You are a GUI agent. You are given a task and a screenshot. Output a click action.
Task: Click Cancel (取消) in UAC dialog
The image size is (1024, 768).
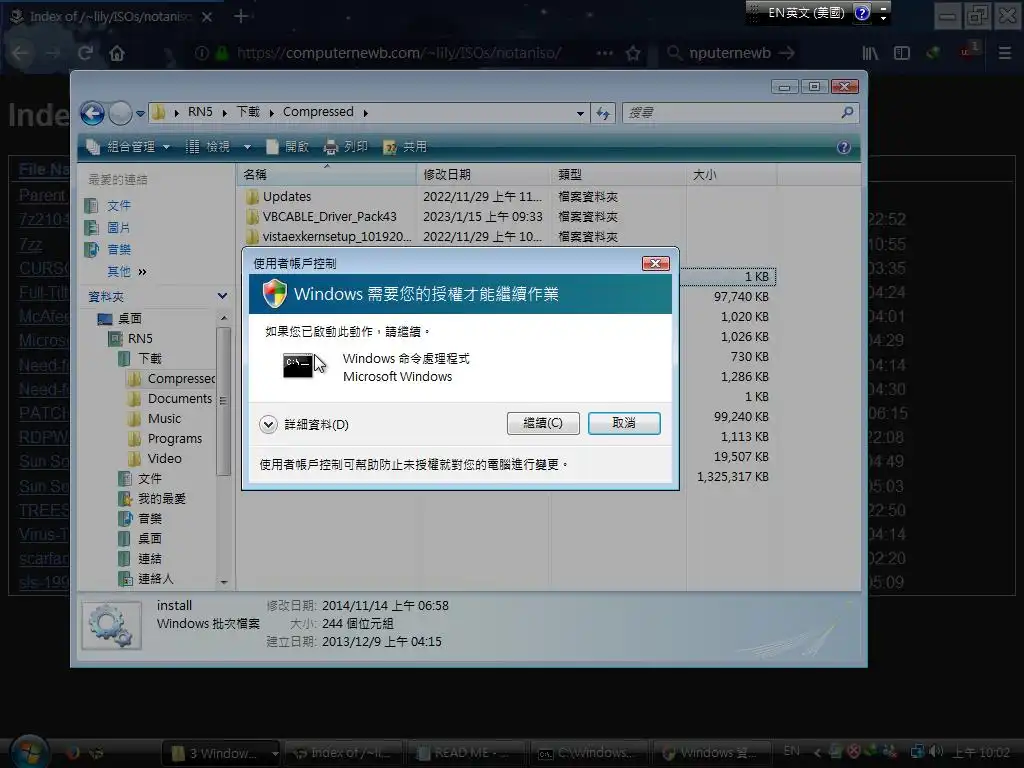click(x=624, y=423)
